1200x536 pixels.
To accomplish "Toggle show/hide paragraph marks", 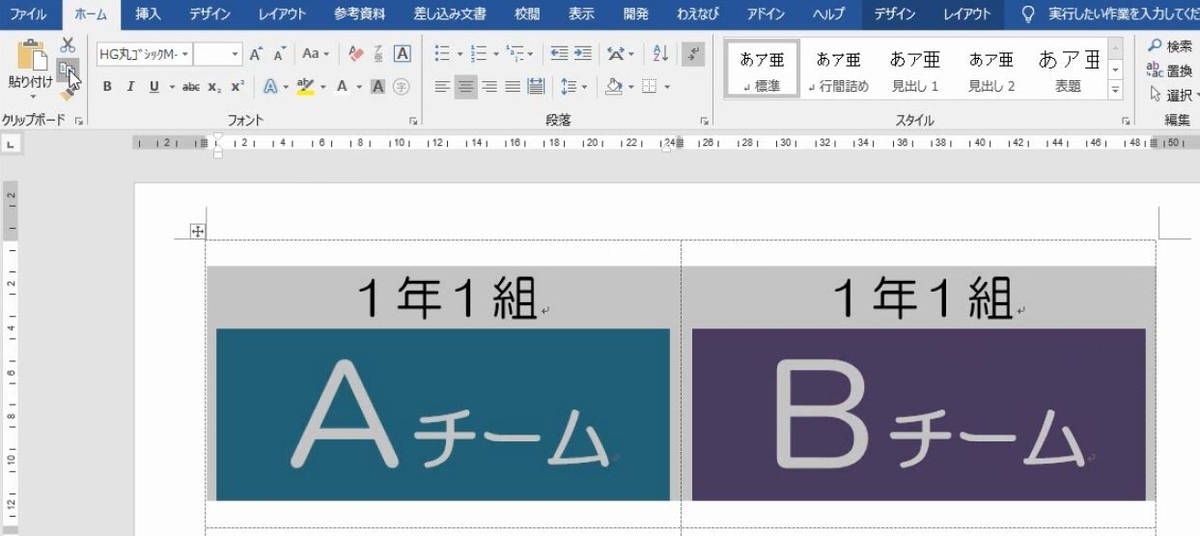I will 693,54.
